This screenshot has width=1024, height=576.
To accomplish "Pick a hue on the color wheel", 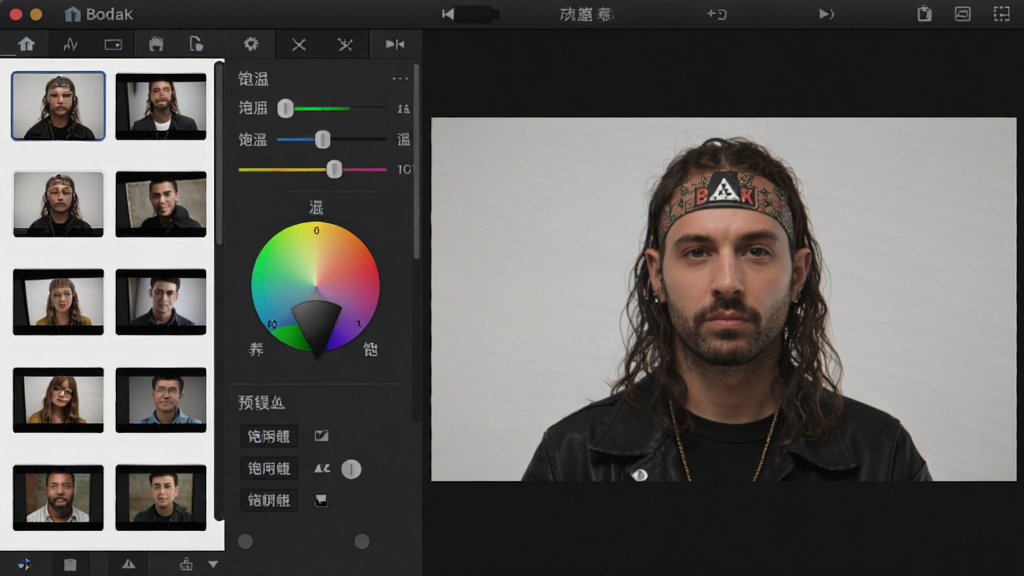I will click(315, 286).
